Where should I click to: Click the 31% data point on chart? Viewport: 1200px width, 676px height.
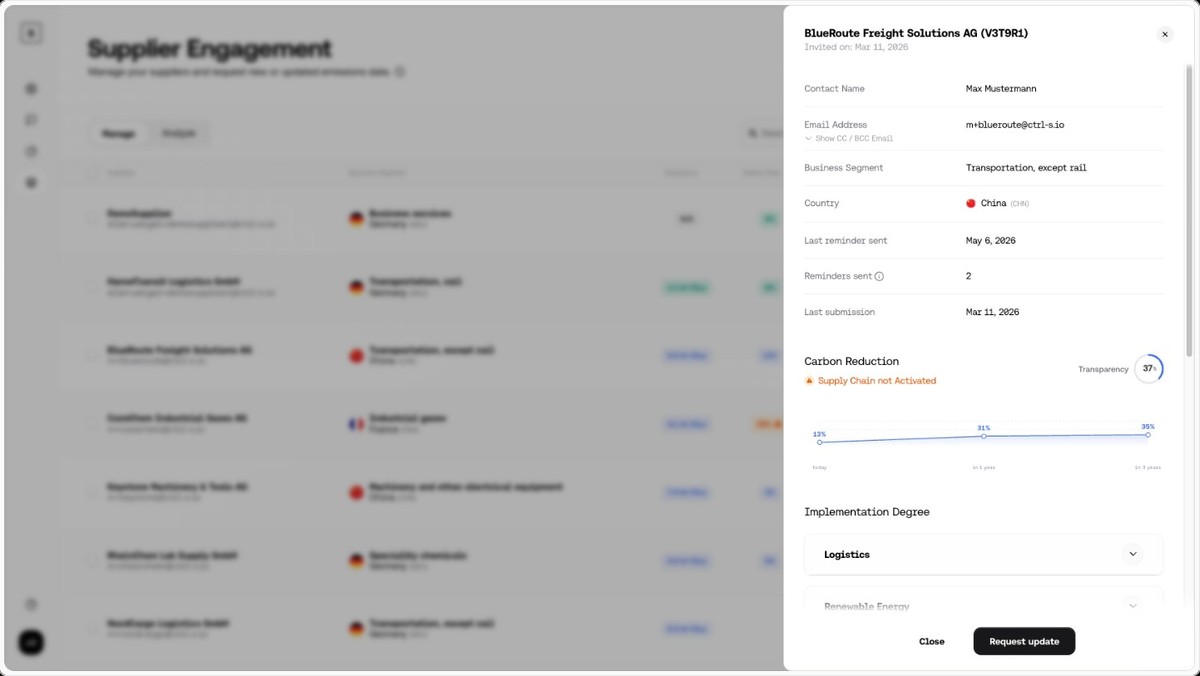[984, 436]
